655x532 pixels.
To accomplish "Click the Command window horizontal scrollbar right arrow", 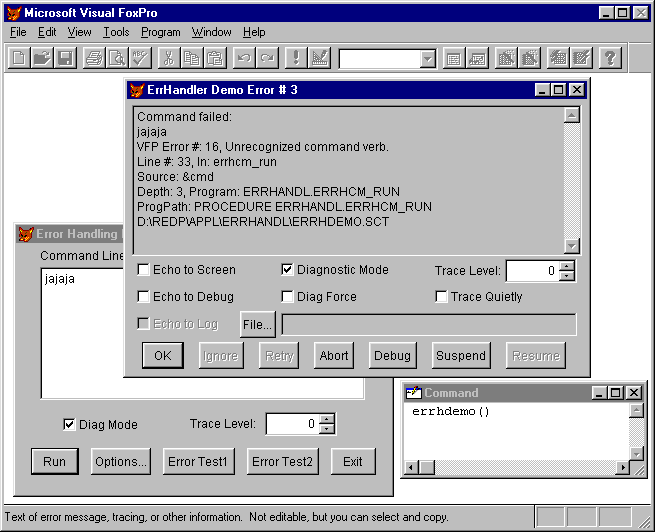I will [x=623, y=467].
